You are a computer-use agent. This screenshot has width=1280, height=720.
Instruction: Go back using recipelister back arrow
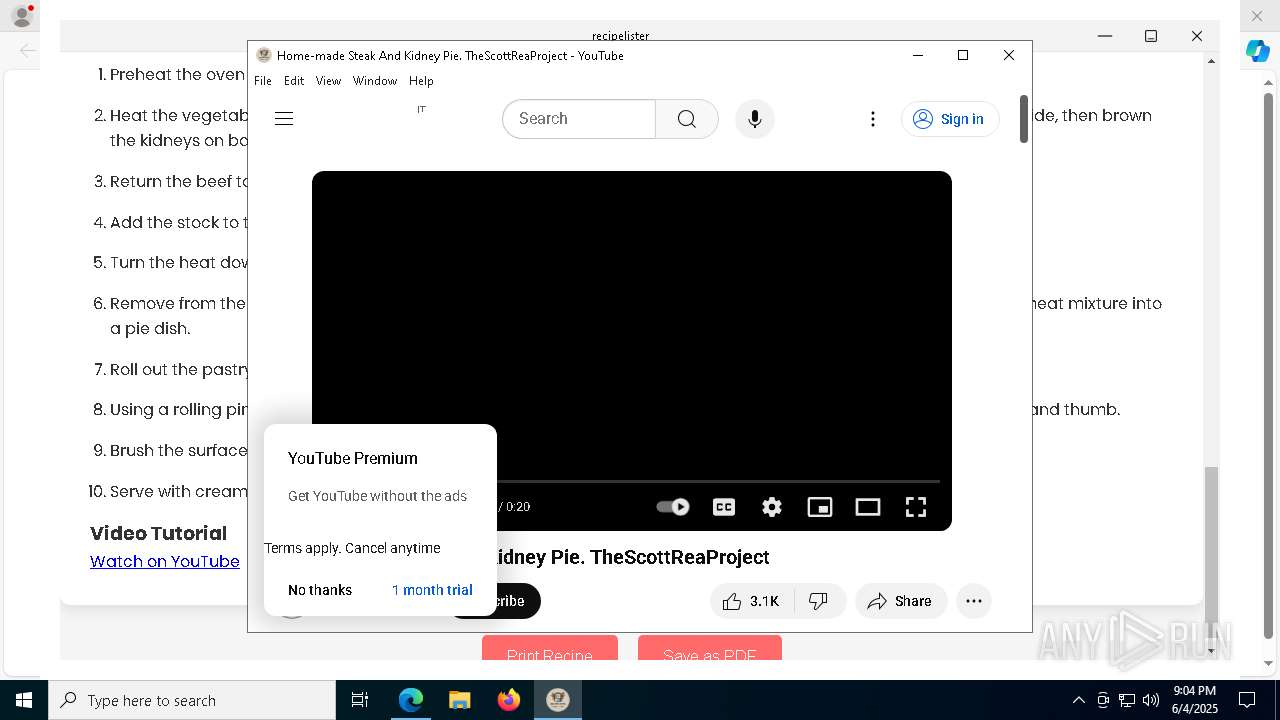(28, 50)
